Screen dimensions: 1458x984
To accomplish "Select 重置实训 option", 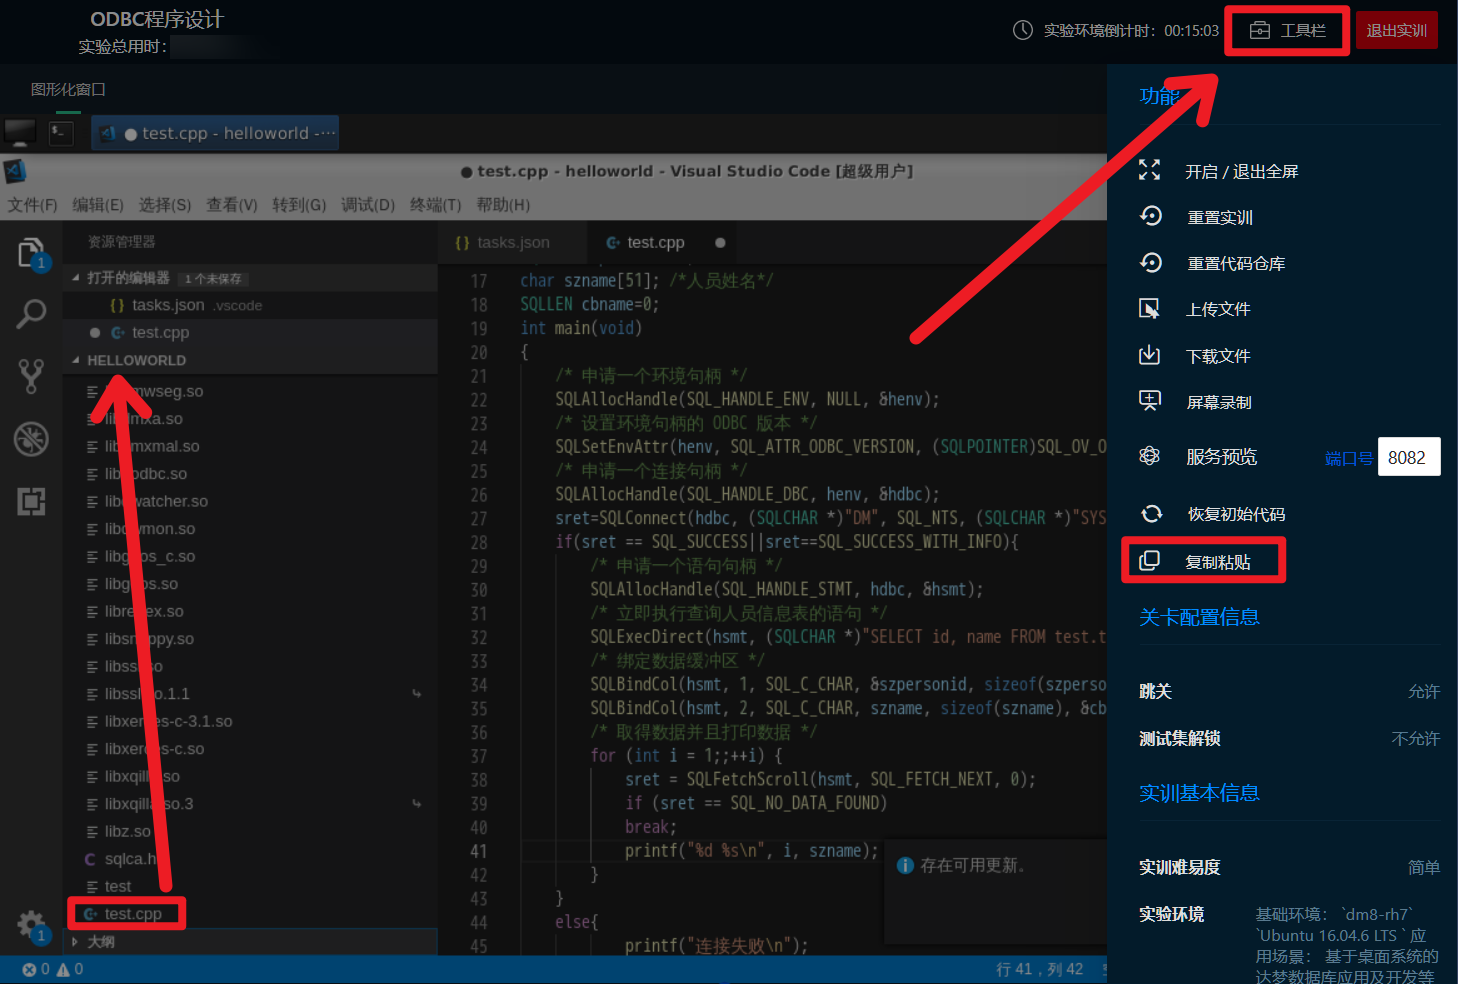I will pos(1220,218).
